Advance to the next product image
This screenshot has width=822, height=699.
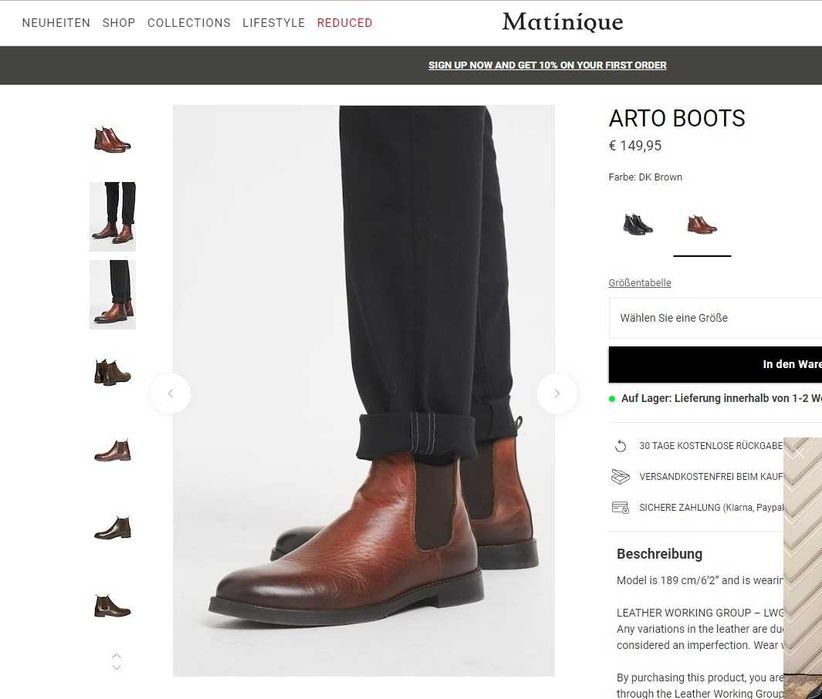tap(557, 393)
